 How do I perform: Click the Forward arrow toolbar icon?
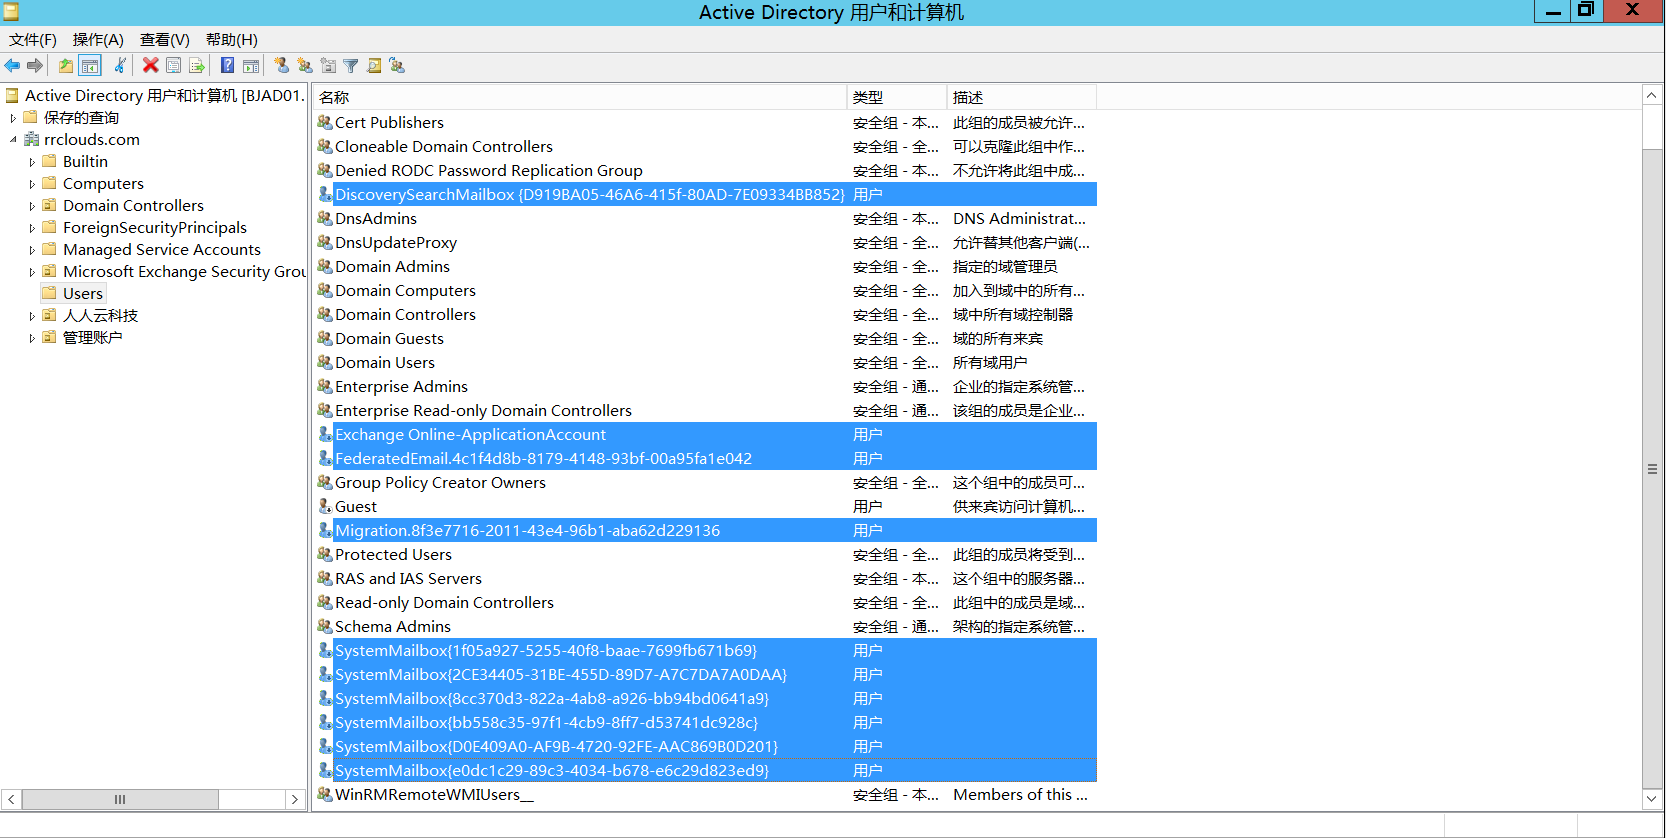click(x=35, y=66)
